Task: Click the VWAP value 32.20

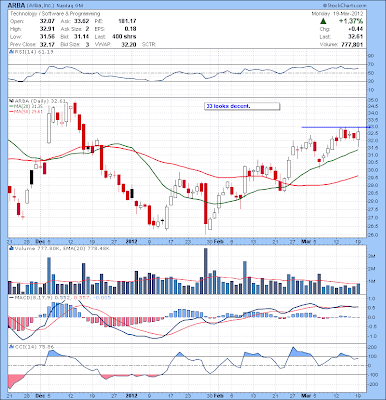Action: coord(129,44)
